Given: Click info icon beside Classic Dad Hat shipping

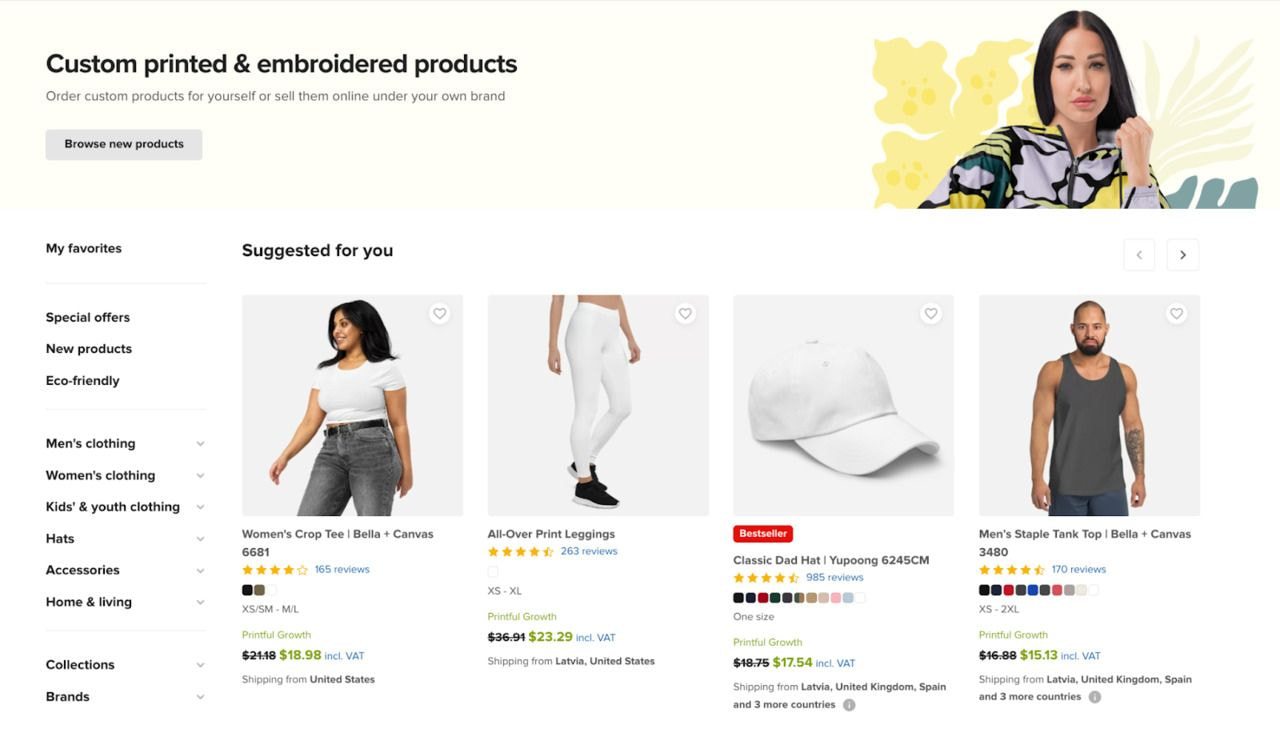Looking at the screenshot, I should (849, 705).
